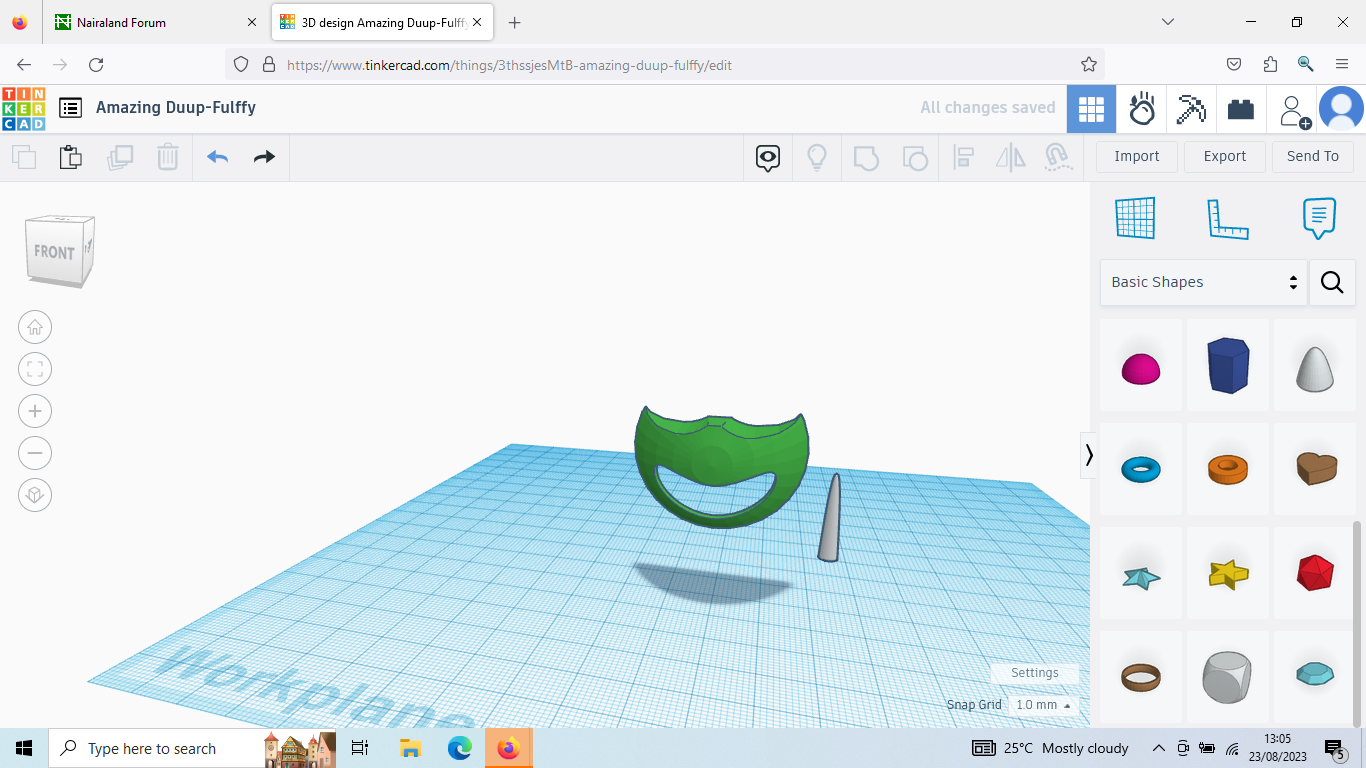
Task: Select the Ungroup tool
Action: coord(915,157)
